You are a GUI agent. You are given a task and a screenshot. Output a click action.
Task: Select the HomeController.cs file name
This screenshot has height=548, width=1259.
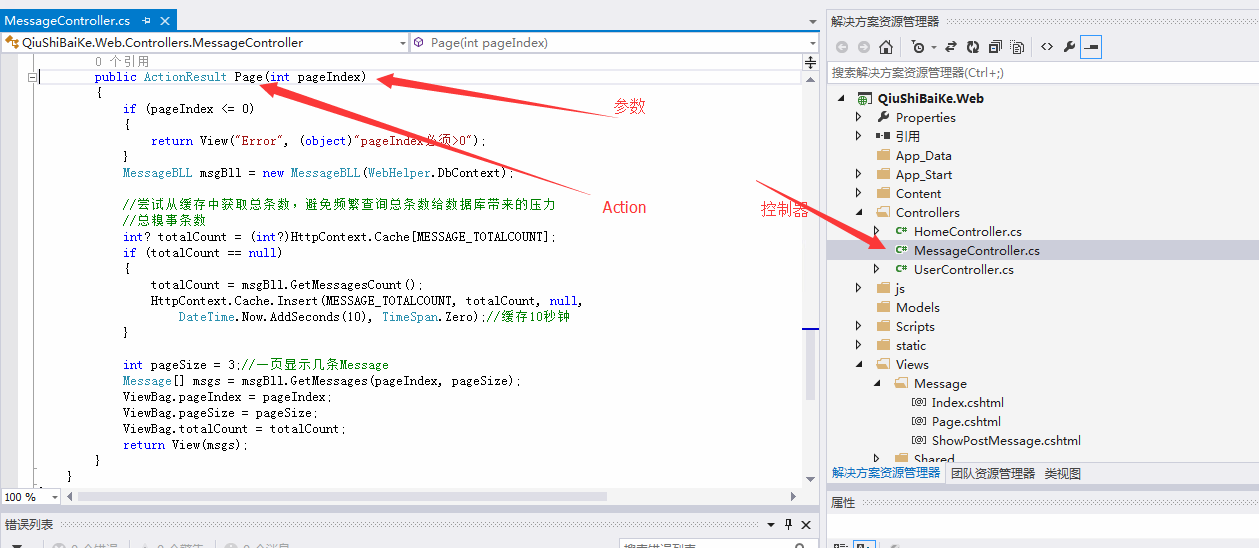point(968,231)
